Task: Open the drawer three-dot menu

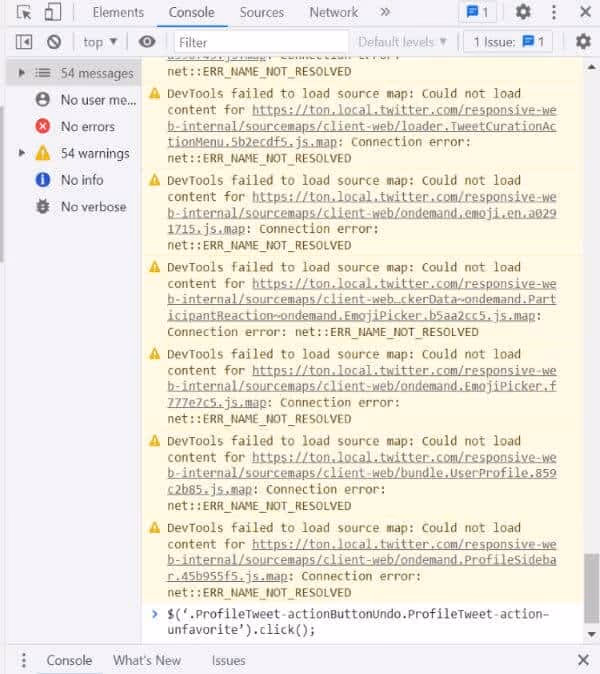Action: [24, 660]
